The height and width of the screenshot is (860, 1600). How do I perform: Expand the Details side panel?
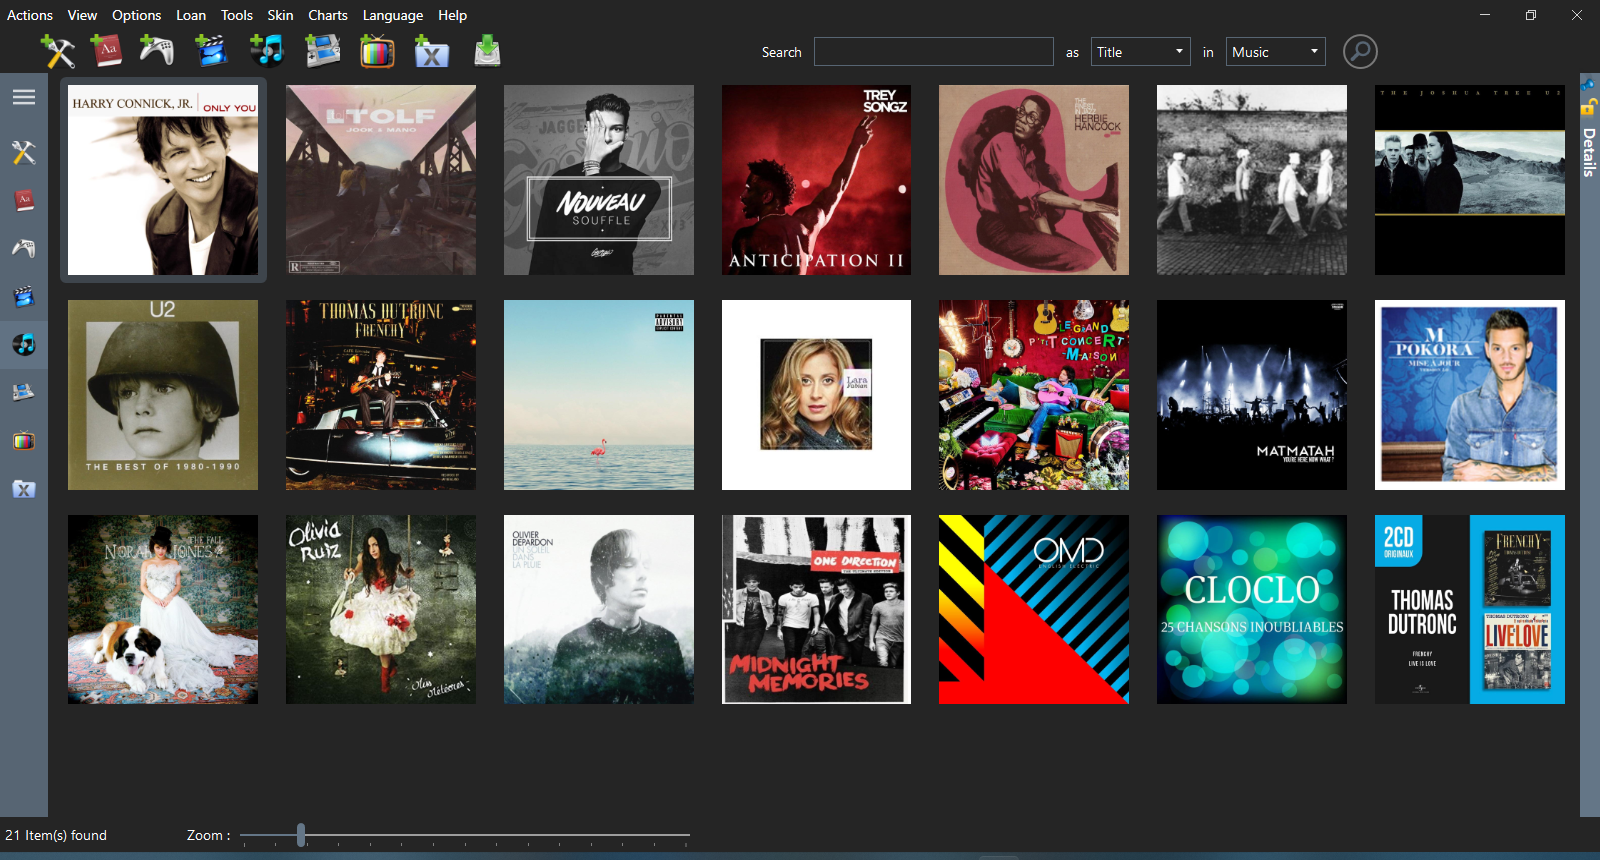tap(1588, 153)
